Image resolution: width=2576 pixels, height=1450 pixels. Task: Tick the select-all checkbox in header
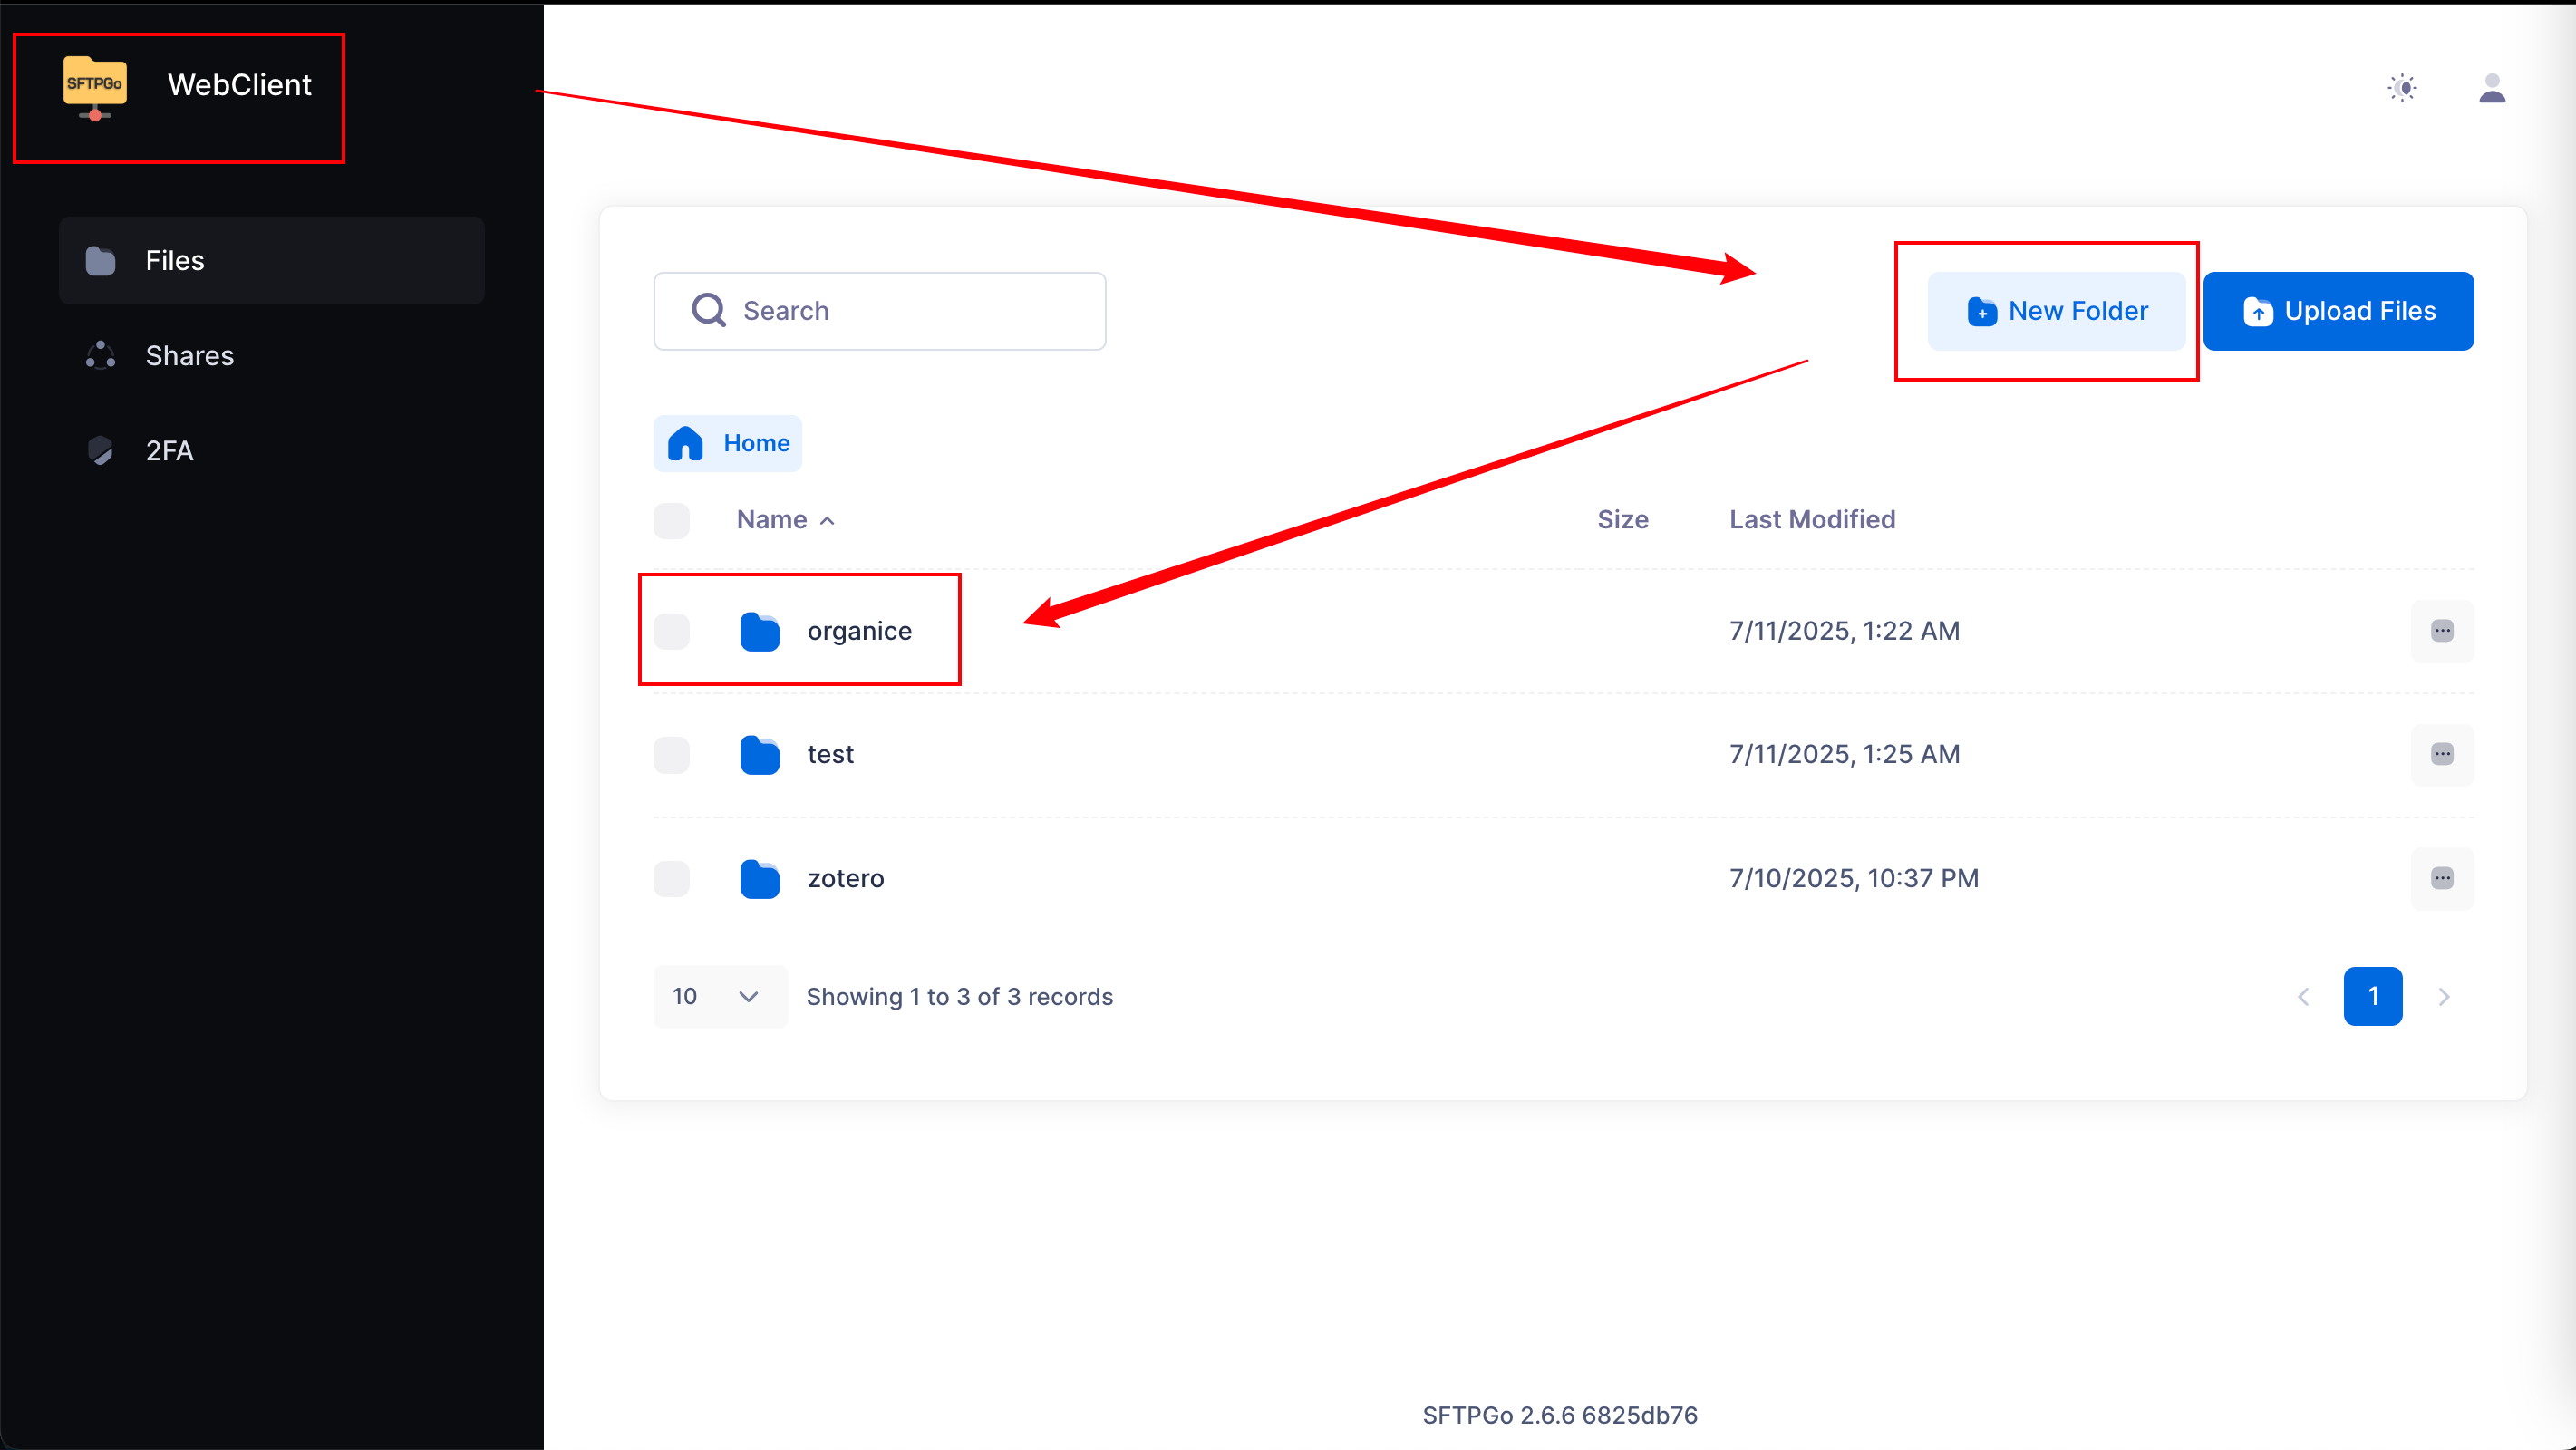pyautogui.click(x=671, y=521)
